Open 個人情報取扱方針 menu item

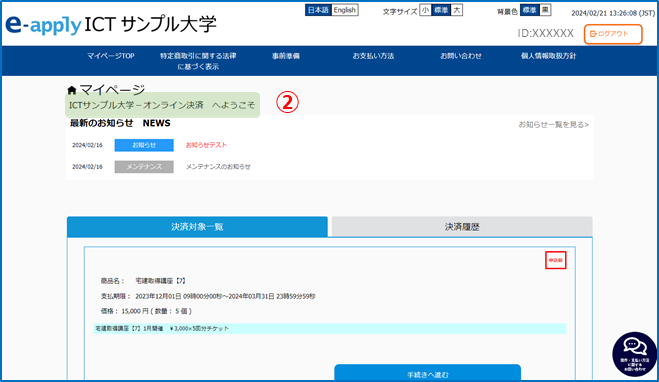pos(548,56)
